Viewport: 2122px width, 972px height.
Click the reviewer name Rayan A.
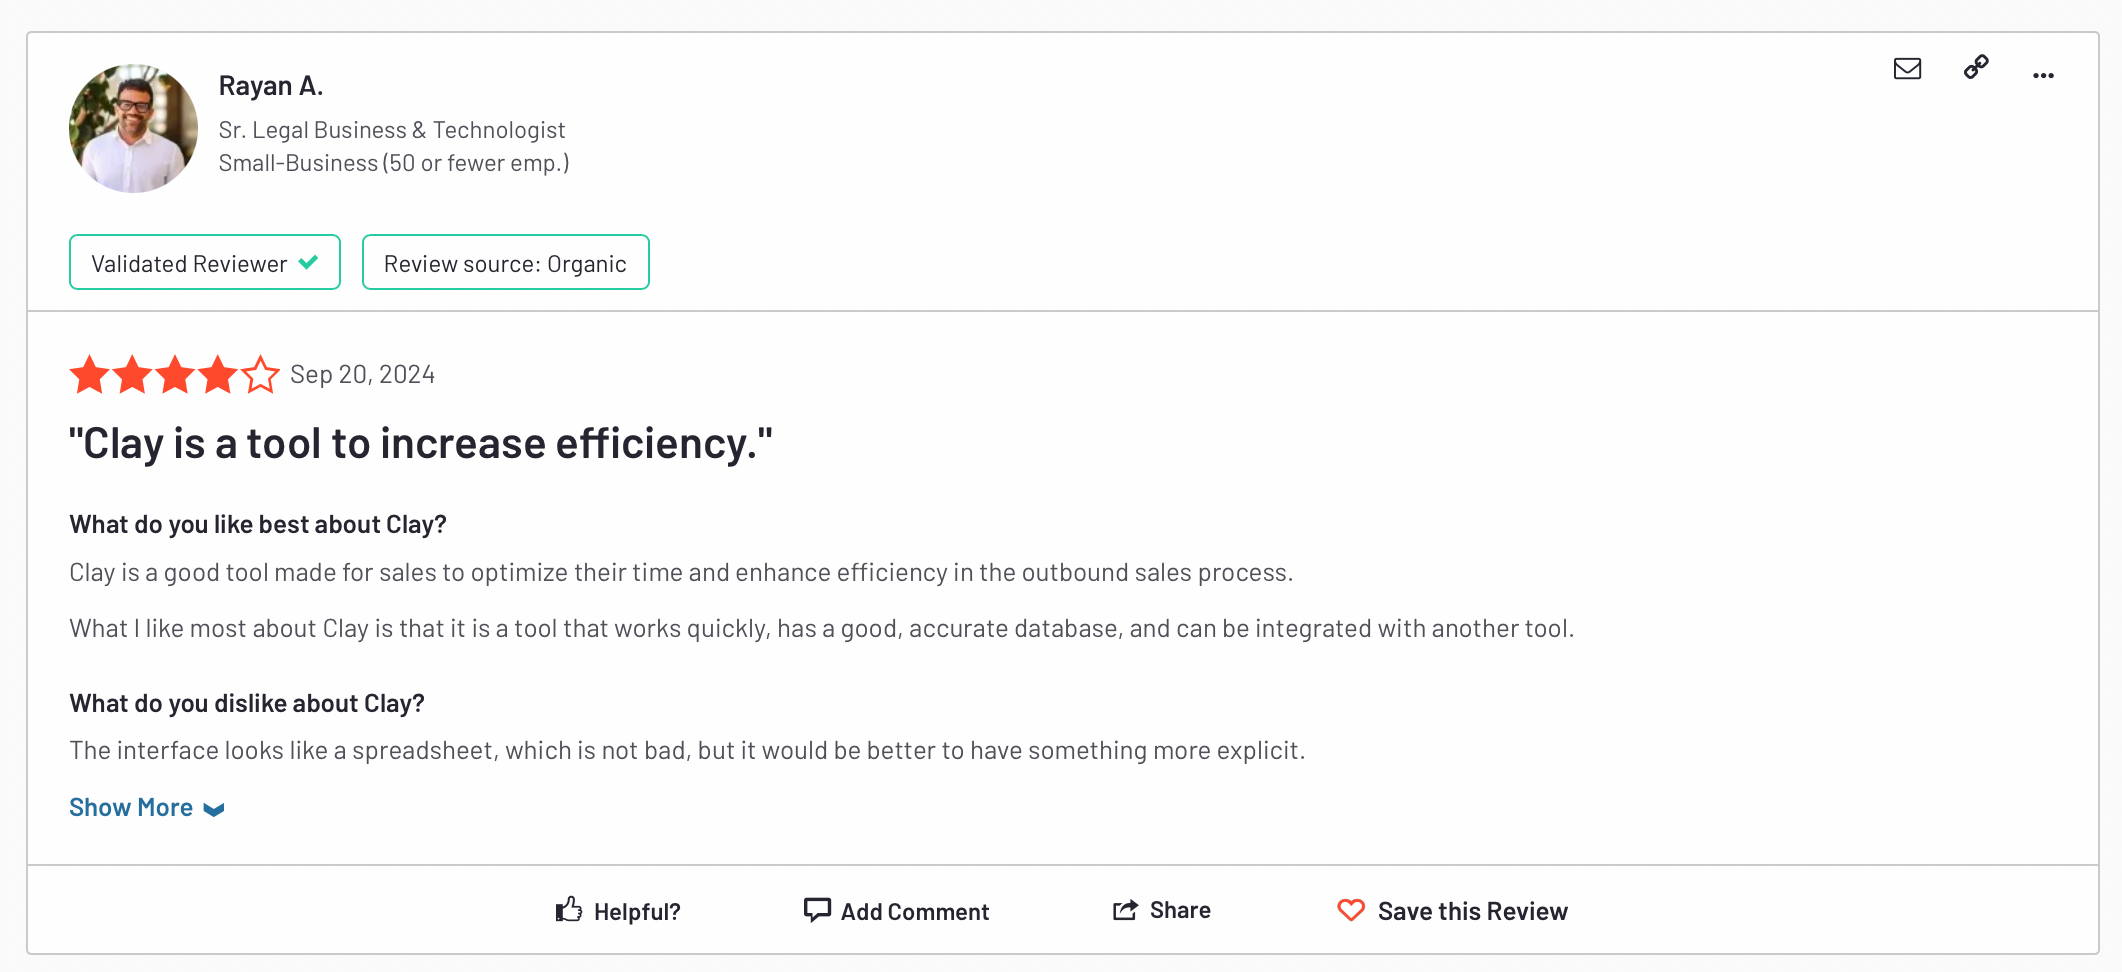(271, 86)
